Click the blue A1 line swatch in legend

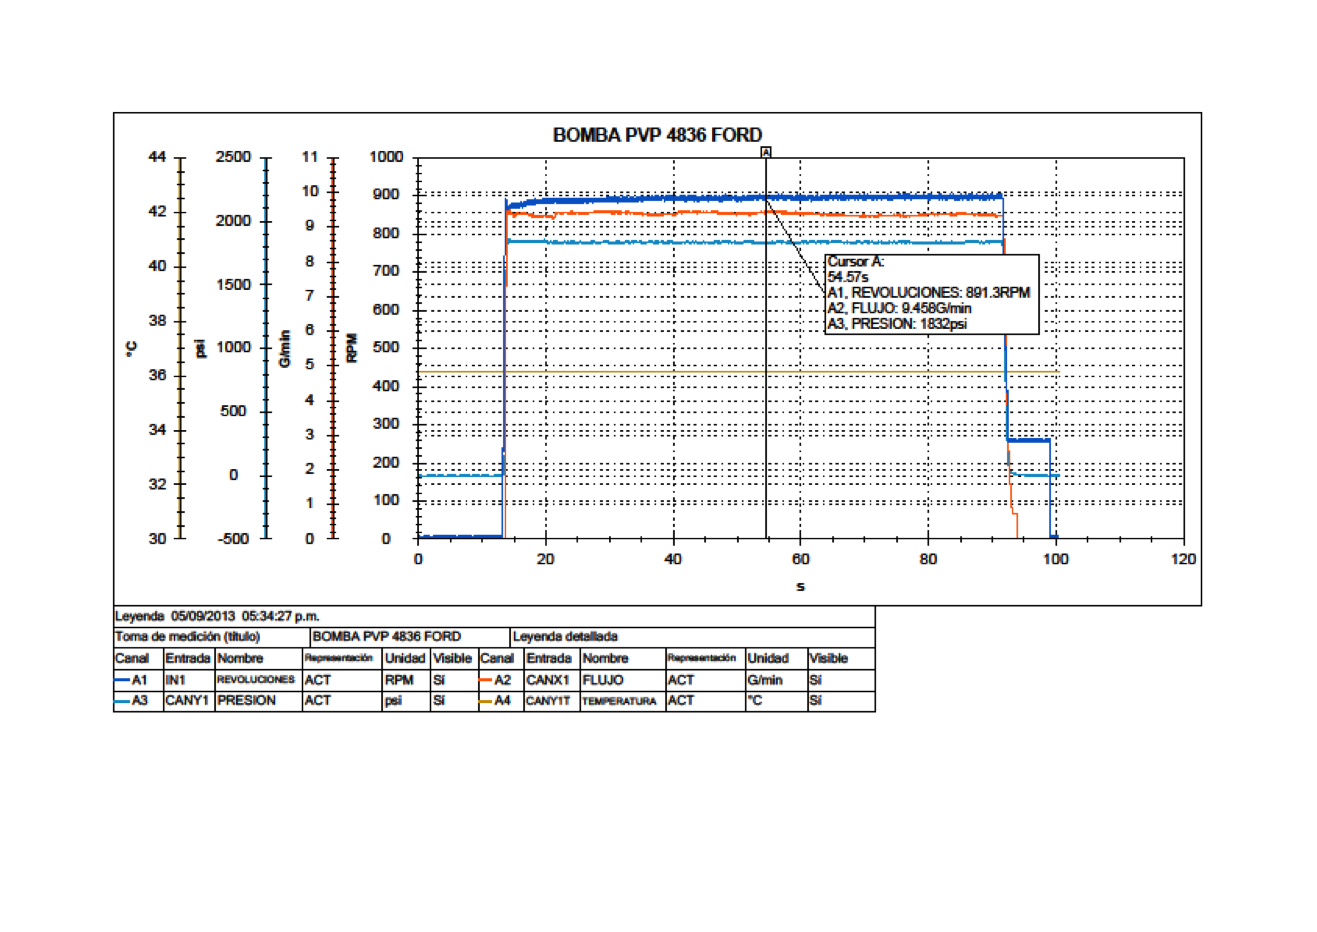click(123, 680)
